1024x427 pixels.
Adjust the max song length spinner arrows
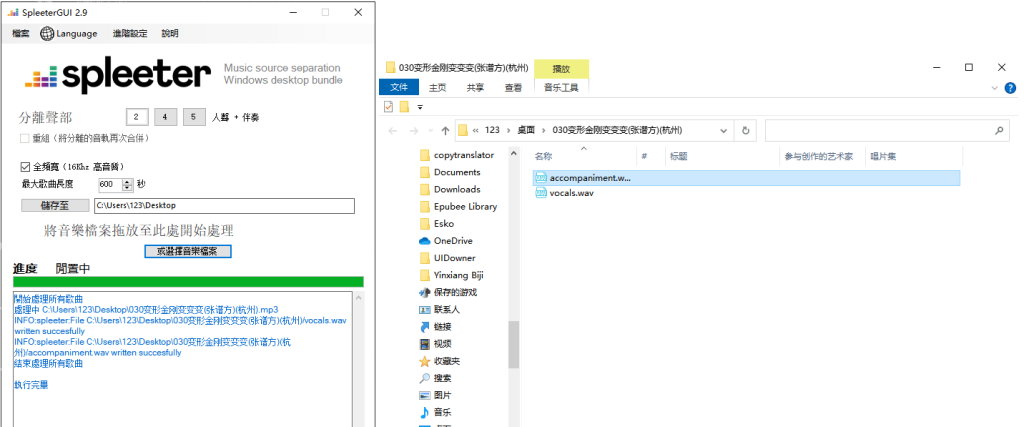click(x=127, y=185)
